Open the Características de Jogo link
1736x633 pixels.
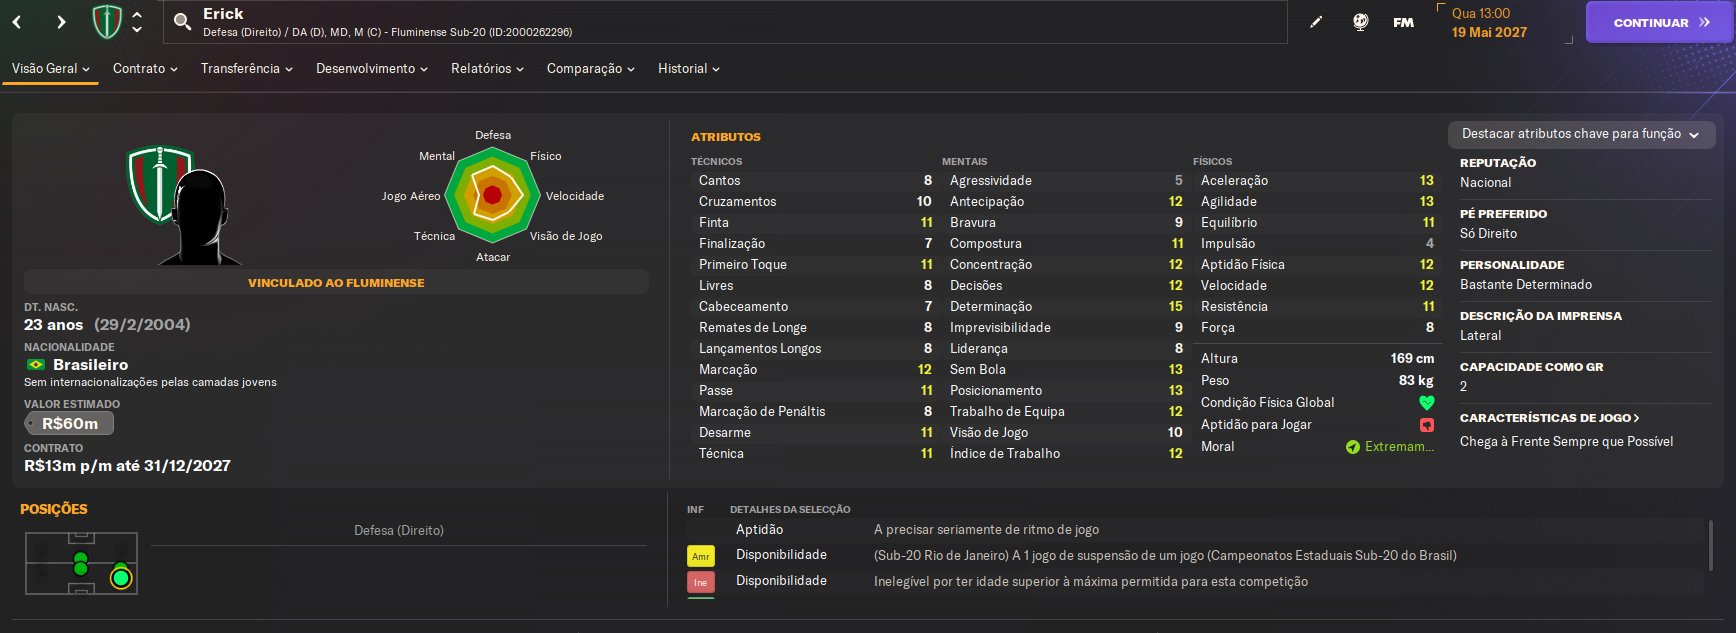1549,418
